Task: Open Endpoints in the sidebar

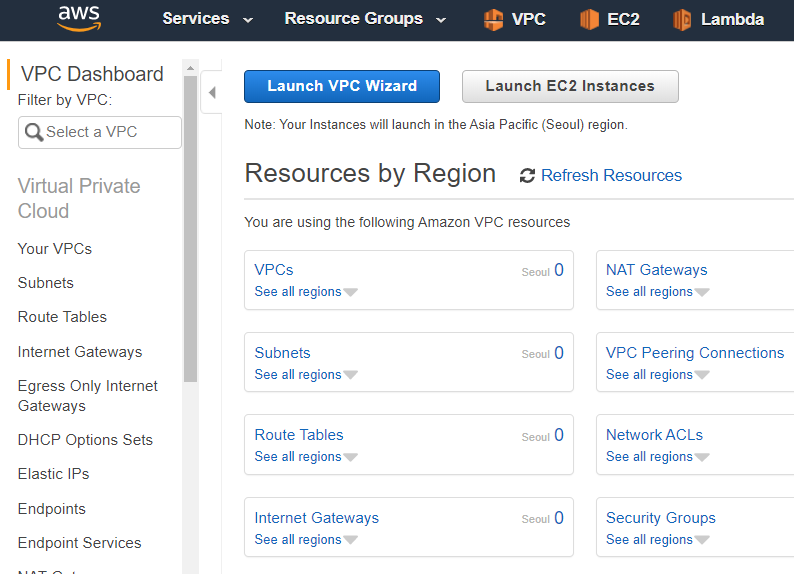Action: [x=52, y=509]
